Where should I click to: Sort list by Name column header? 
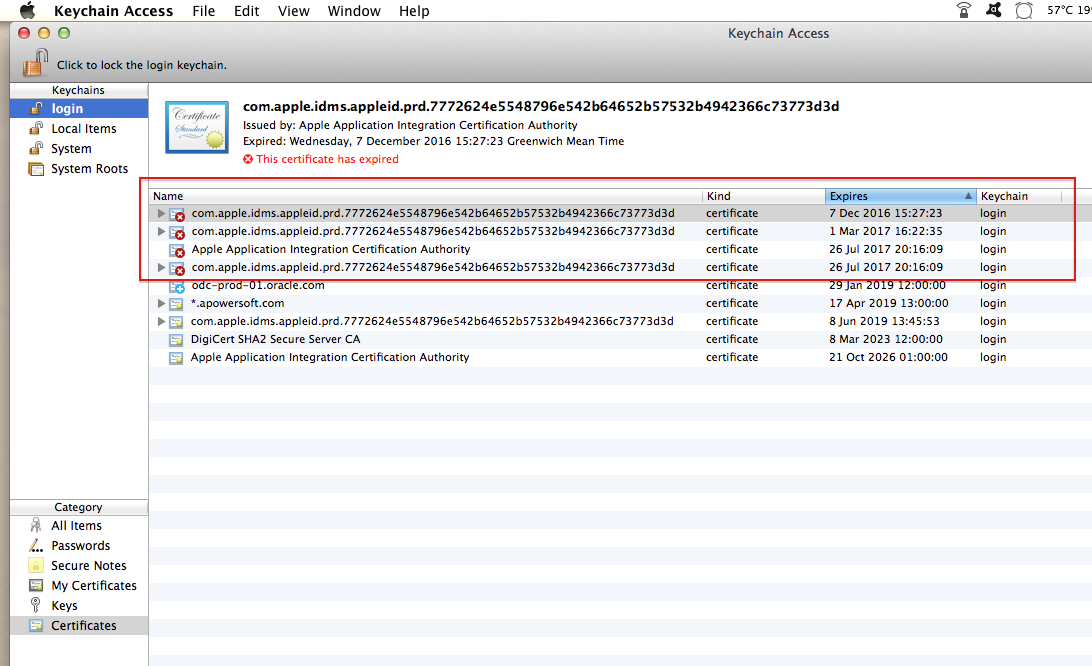coord(426,196)
